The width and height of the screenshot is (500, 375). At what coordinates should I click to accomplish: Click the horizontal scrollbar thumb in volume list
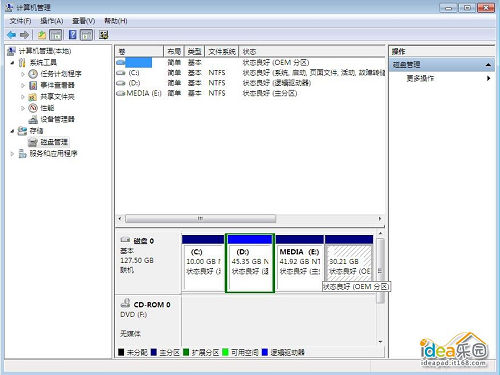(x=200, y=219)
